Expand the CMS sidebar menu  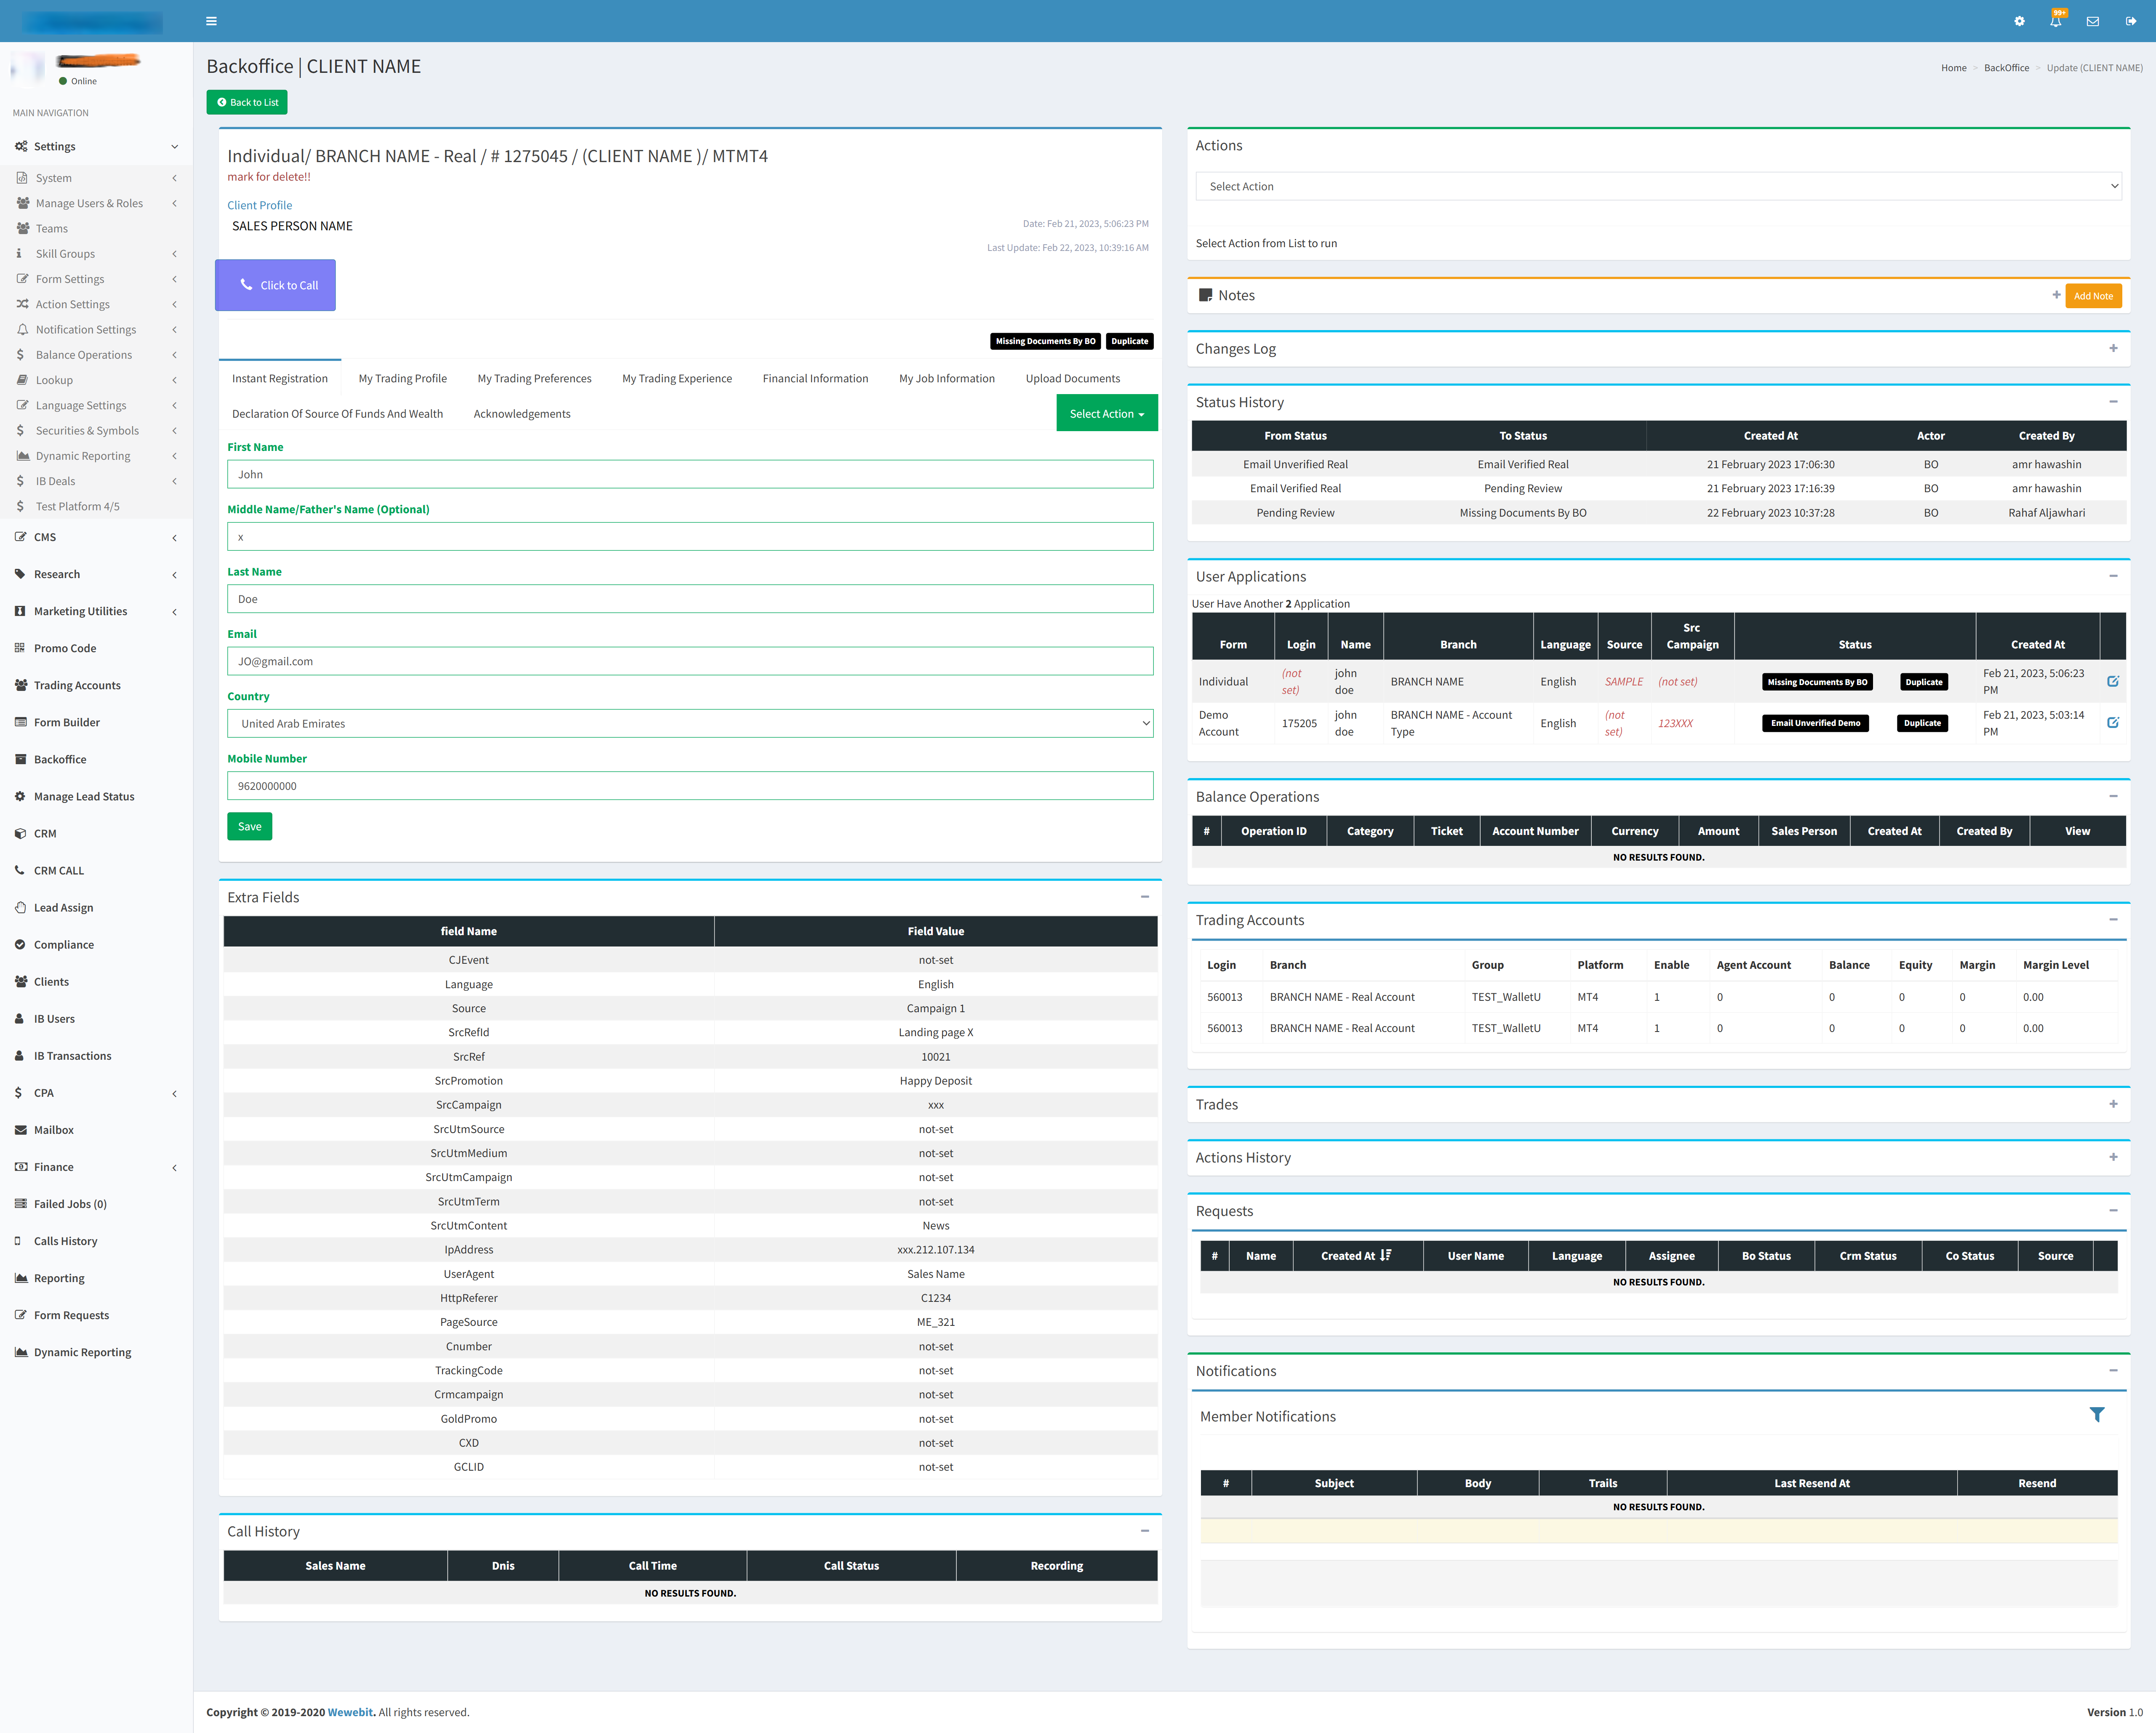[96, 537]
